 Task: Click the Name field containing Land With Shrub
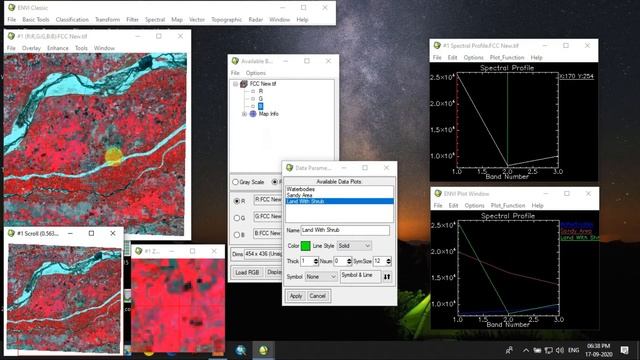click(x=345, y=230)
